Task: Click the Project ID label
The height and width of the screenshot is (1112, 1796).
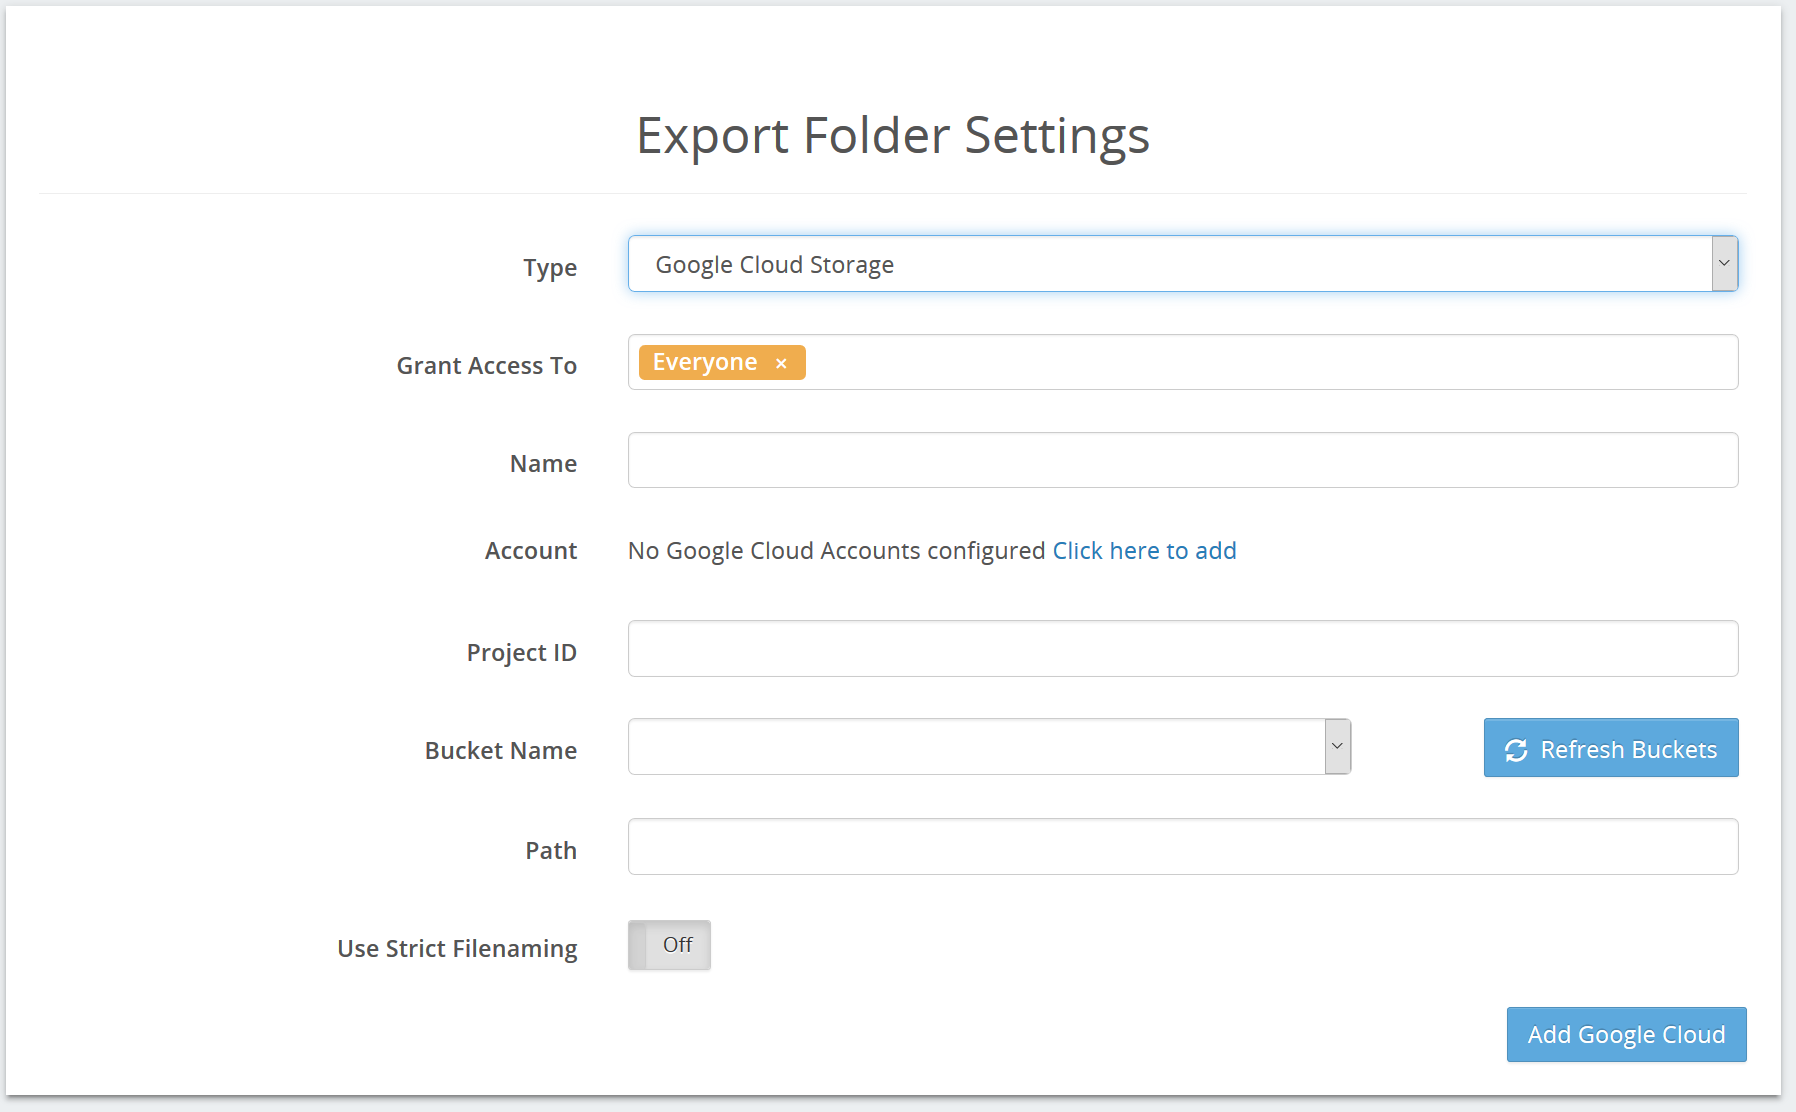Action: 522,653
